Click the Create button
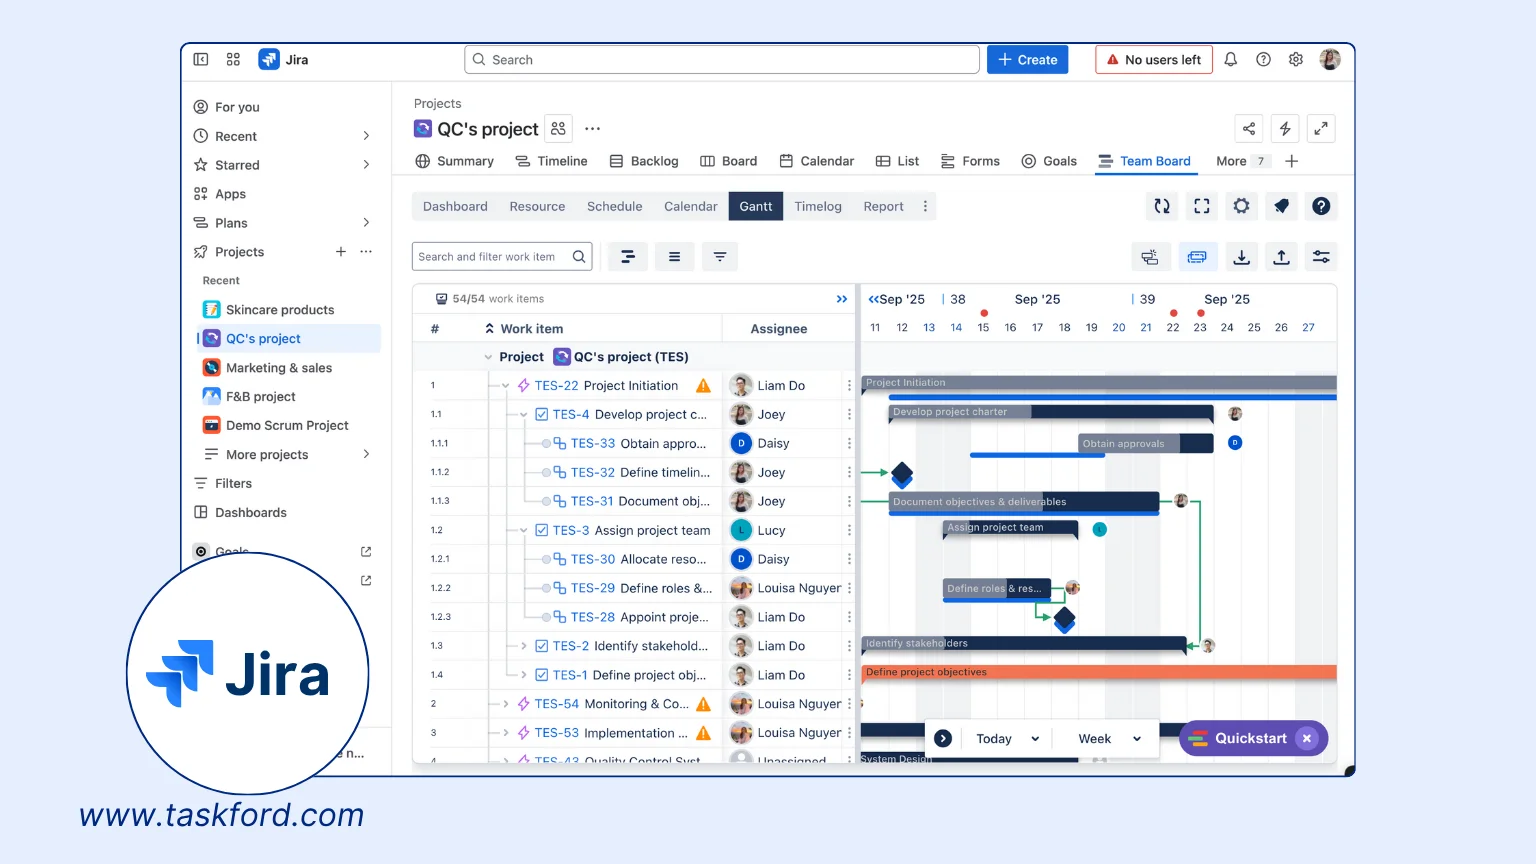This screenshot has width=1536, height=864. click(1027, 60)
